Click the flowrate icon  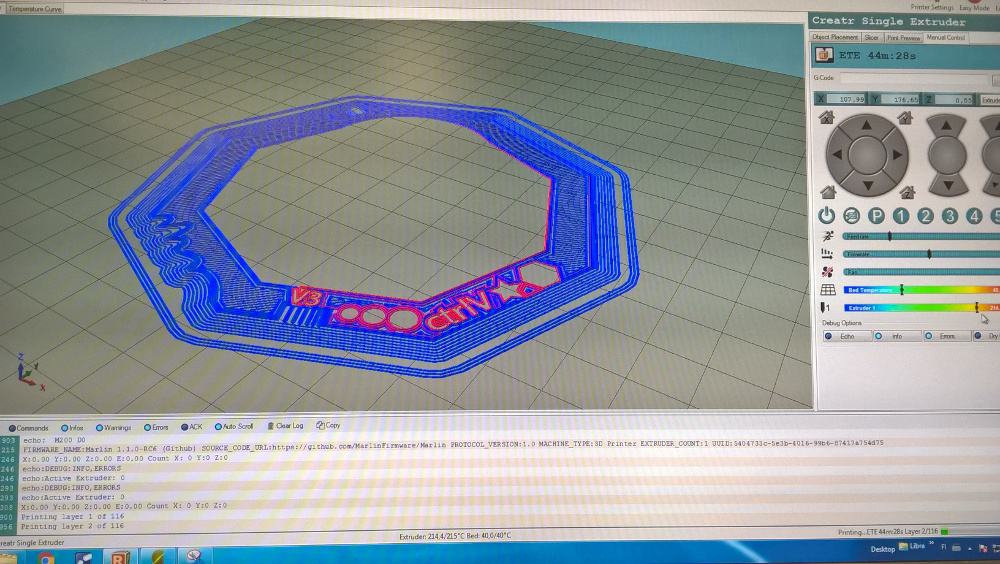(827, 254)
